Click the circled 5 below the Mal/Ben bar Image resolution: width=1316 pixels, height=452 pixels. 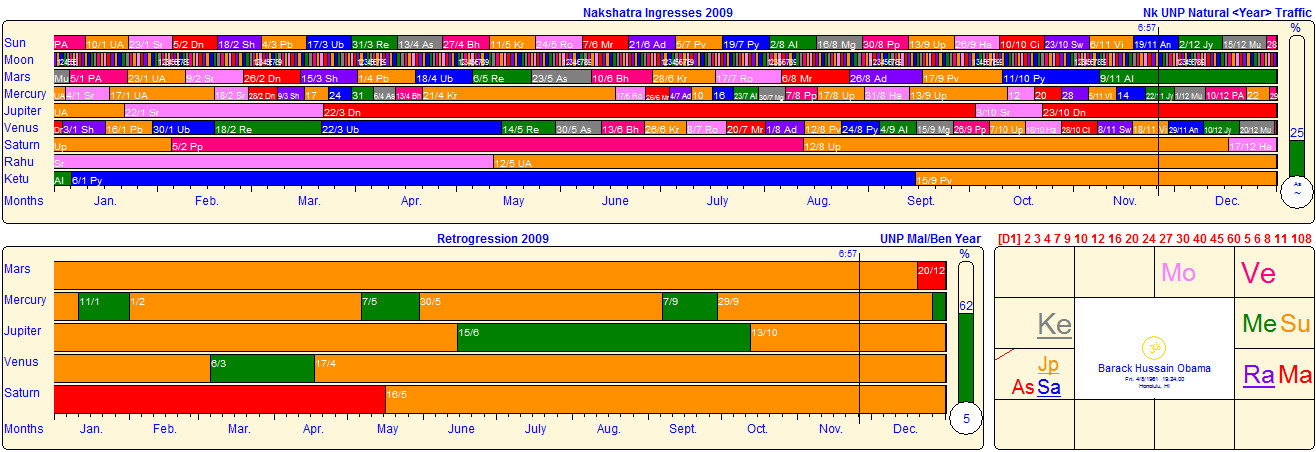click(965, 420)
